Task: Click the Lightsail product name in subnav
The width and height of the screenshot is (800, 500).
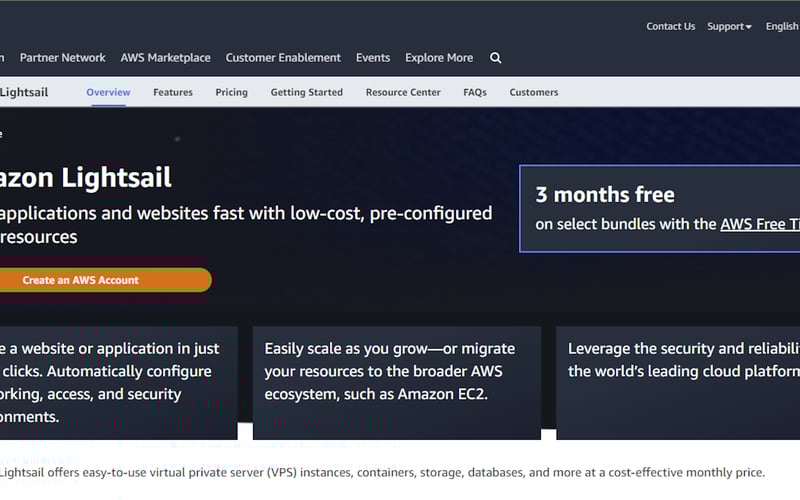Action: pyautogui.click(x=24, y=92)
